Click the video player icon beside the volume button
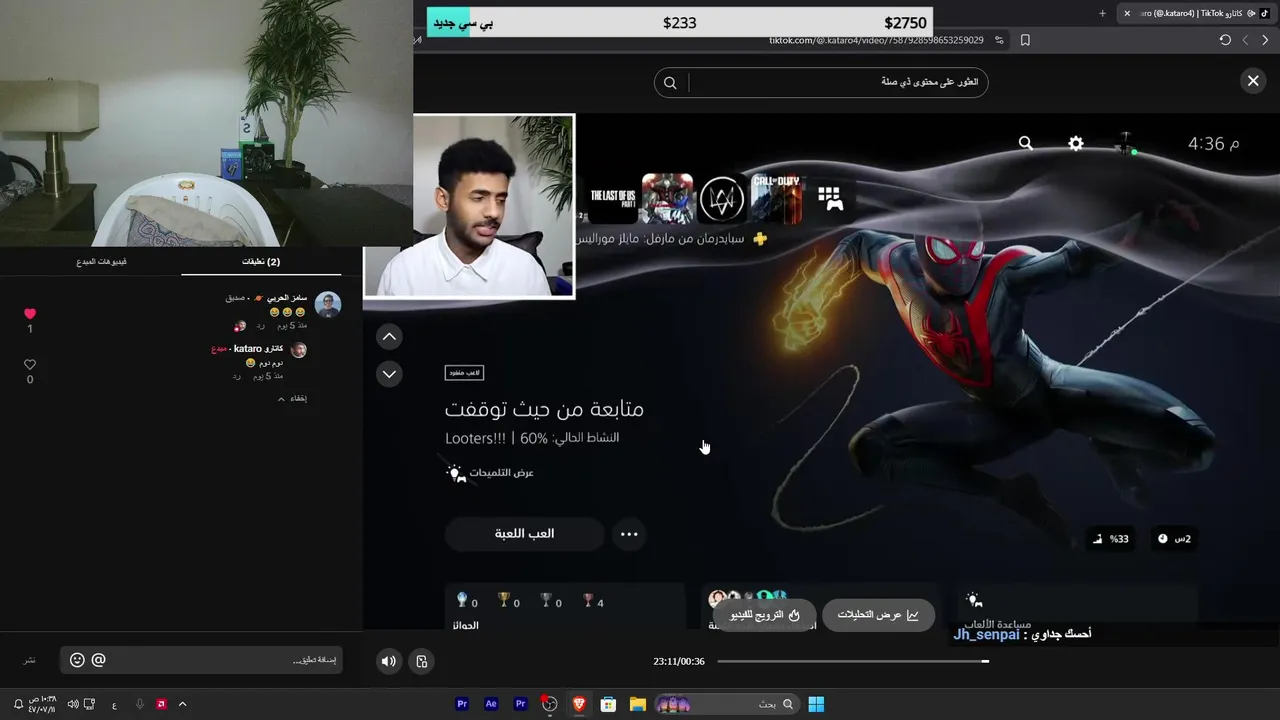The height and width of the screenshot is (720, 1280). 422,661
